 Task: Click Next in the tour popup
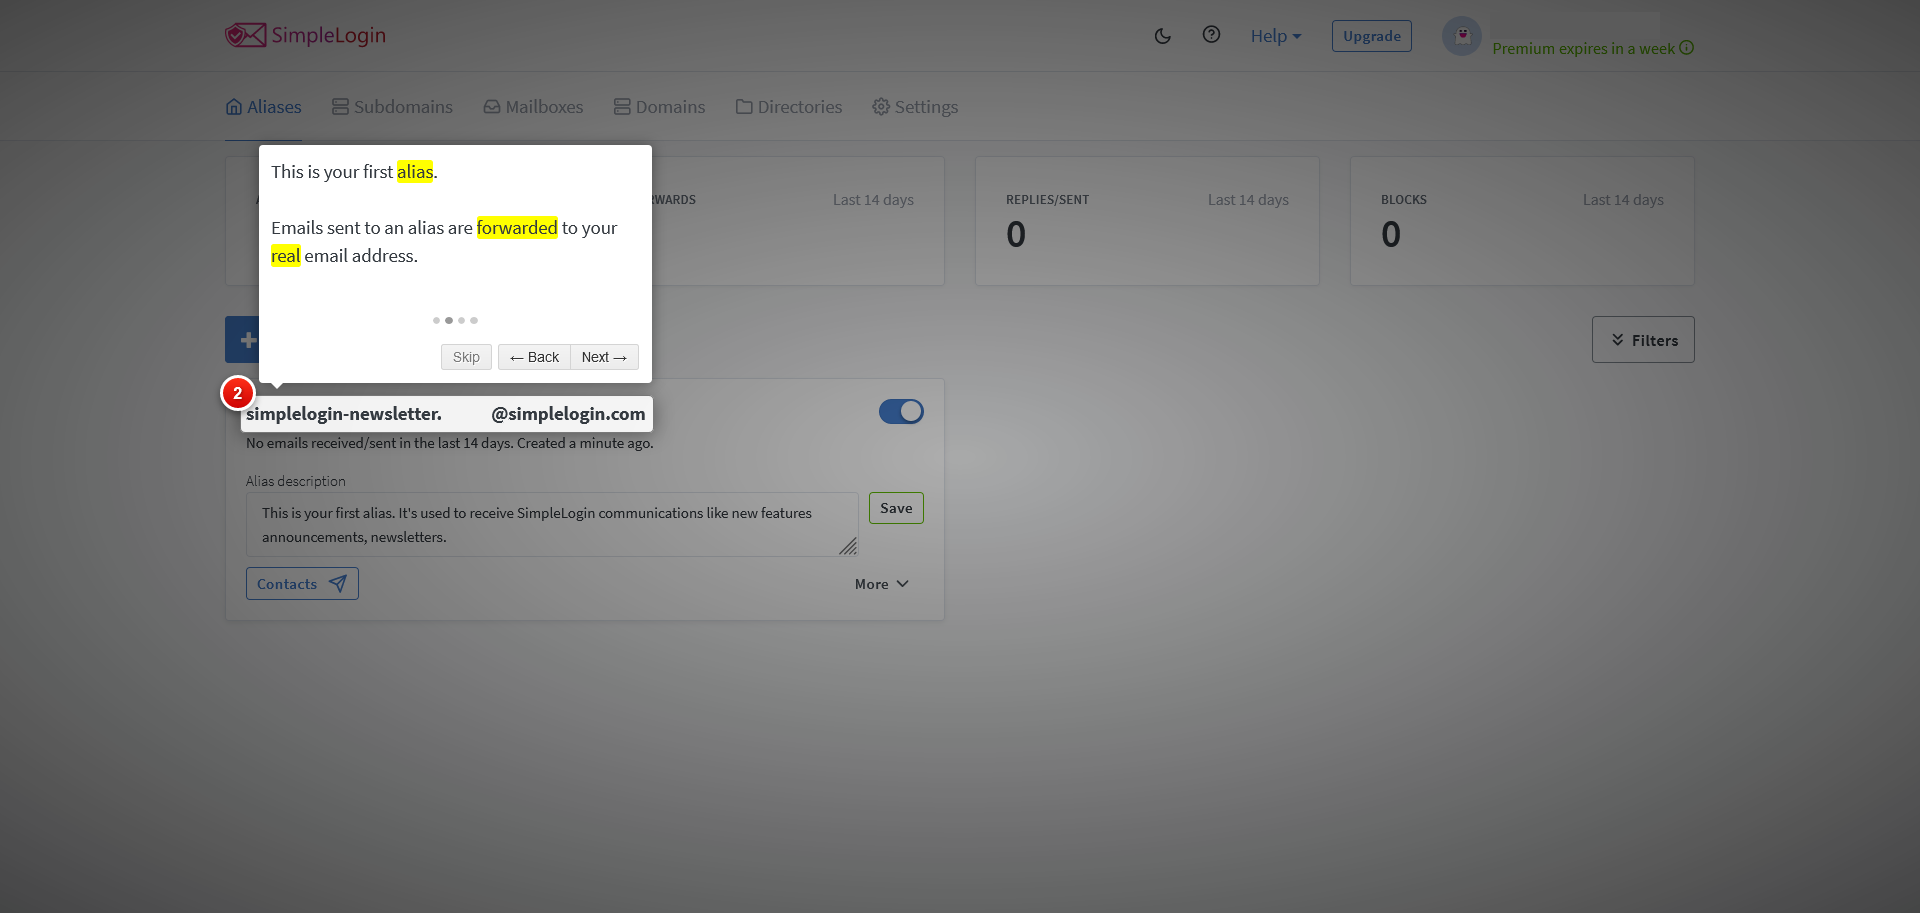tap(604, 357)
